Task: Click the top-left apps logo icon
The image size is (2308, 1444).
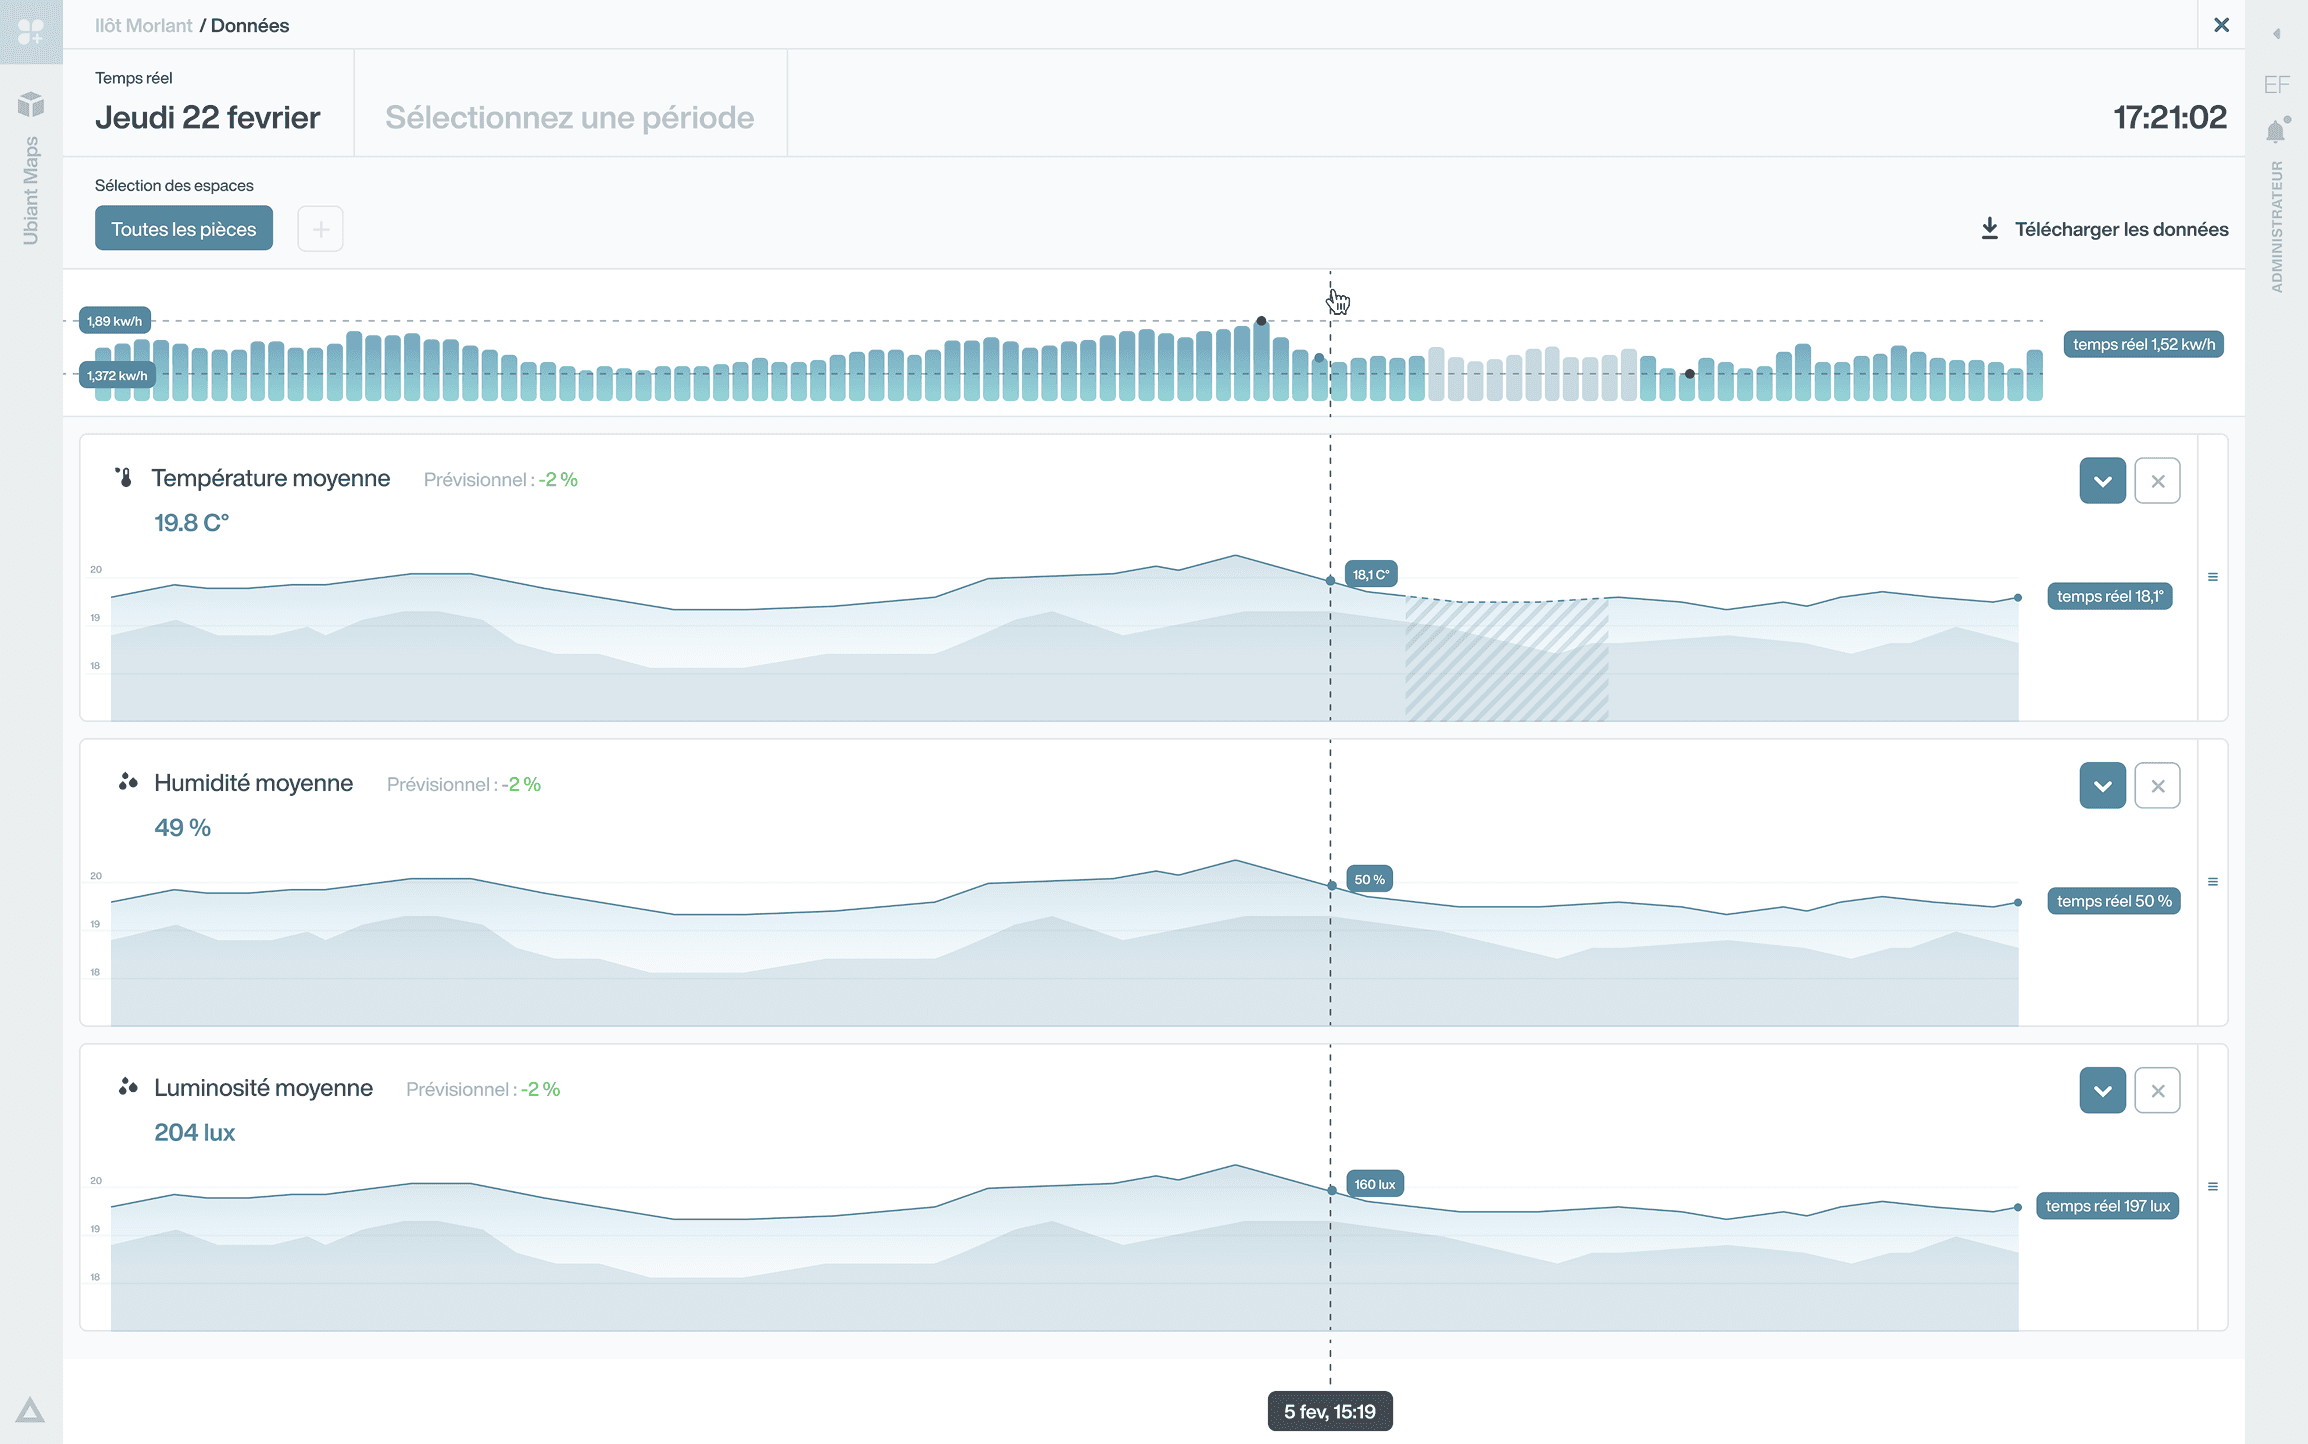Action: click(31, 32)
